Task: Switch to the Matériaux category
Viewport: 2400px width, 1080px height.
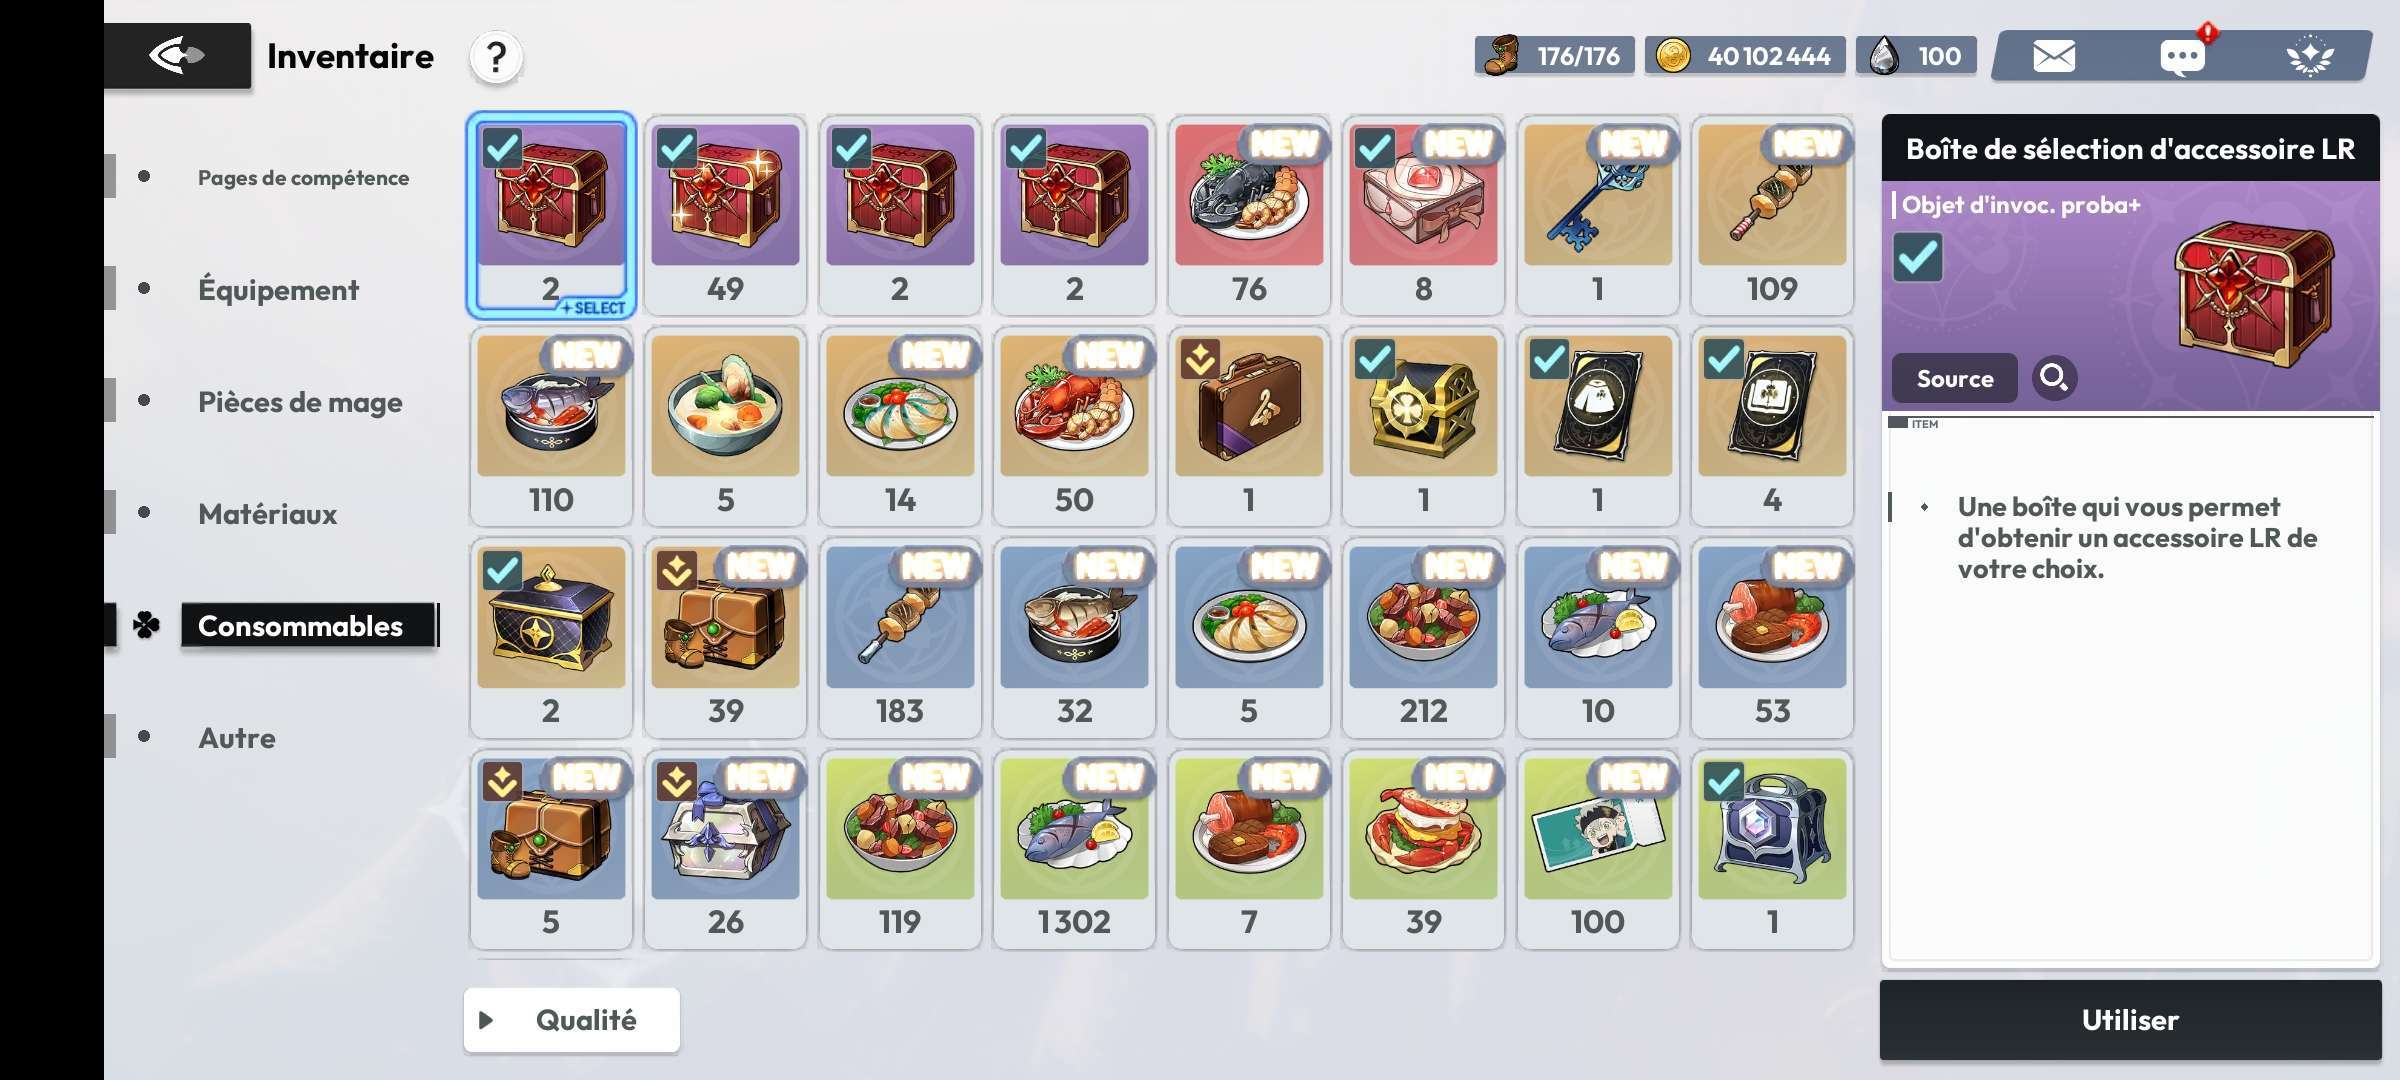Action: pyautogui.click(x=267, y=513)
